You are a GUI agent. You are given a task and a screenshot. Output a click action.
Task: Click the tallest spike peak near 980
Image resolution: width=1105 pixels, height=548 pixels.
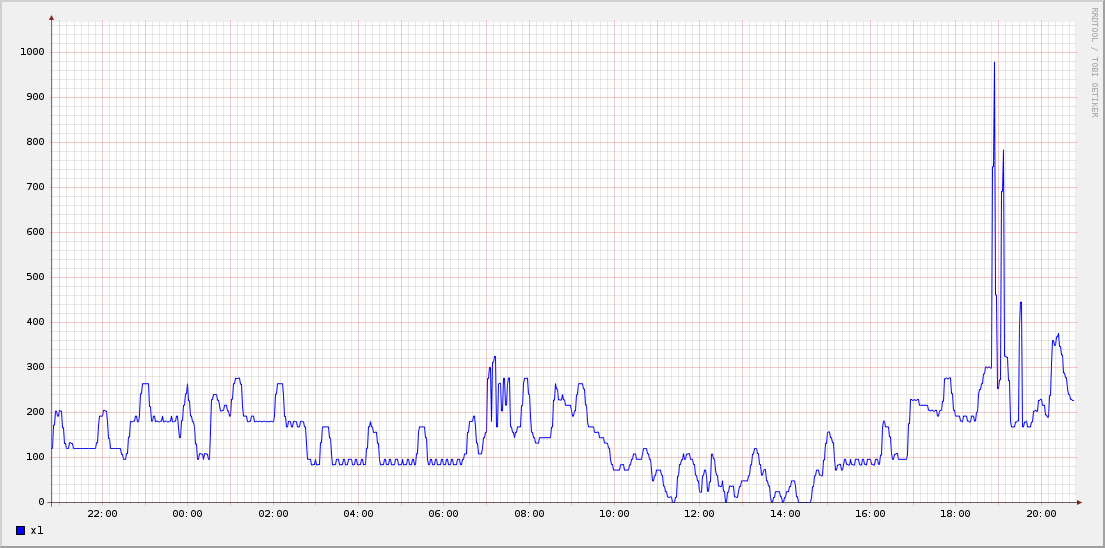click(994, 63)
